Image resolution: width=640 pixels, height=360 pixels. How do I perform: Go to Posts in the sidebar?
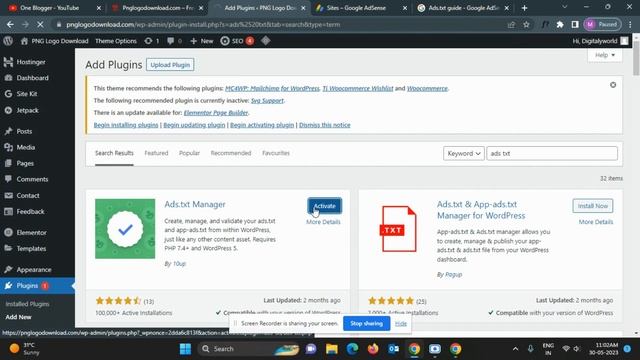tap(24, 131)
